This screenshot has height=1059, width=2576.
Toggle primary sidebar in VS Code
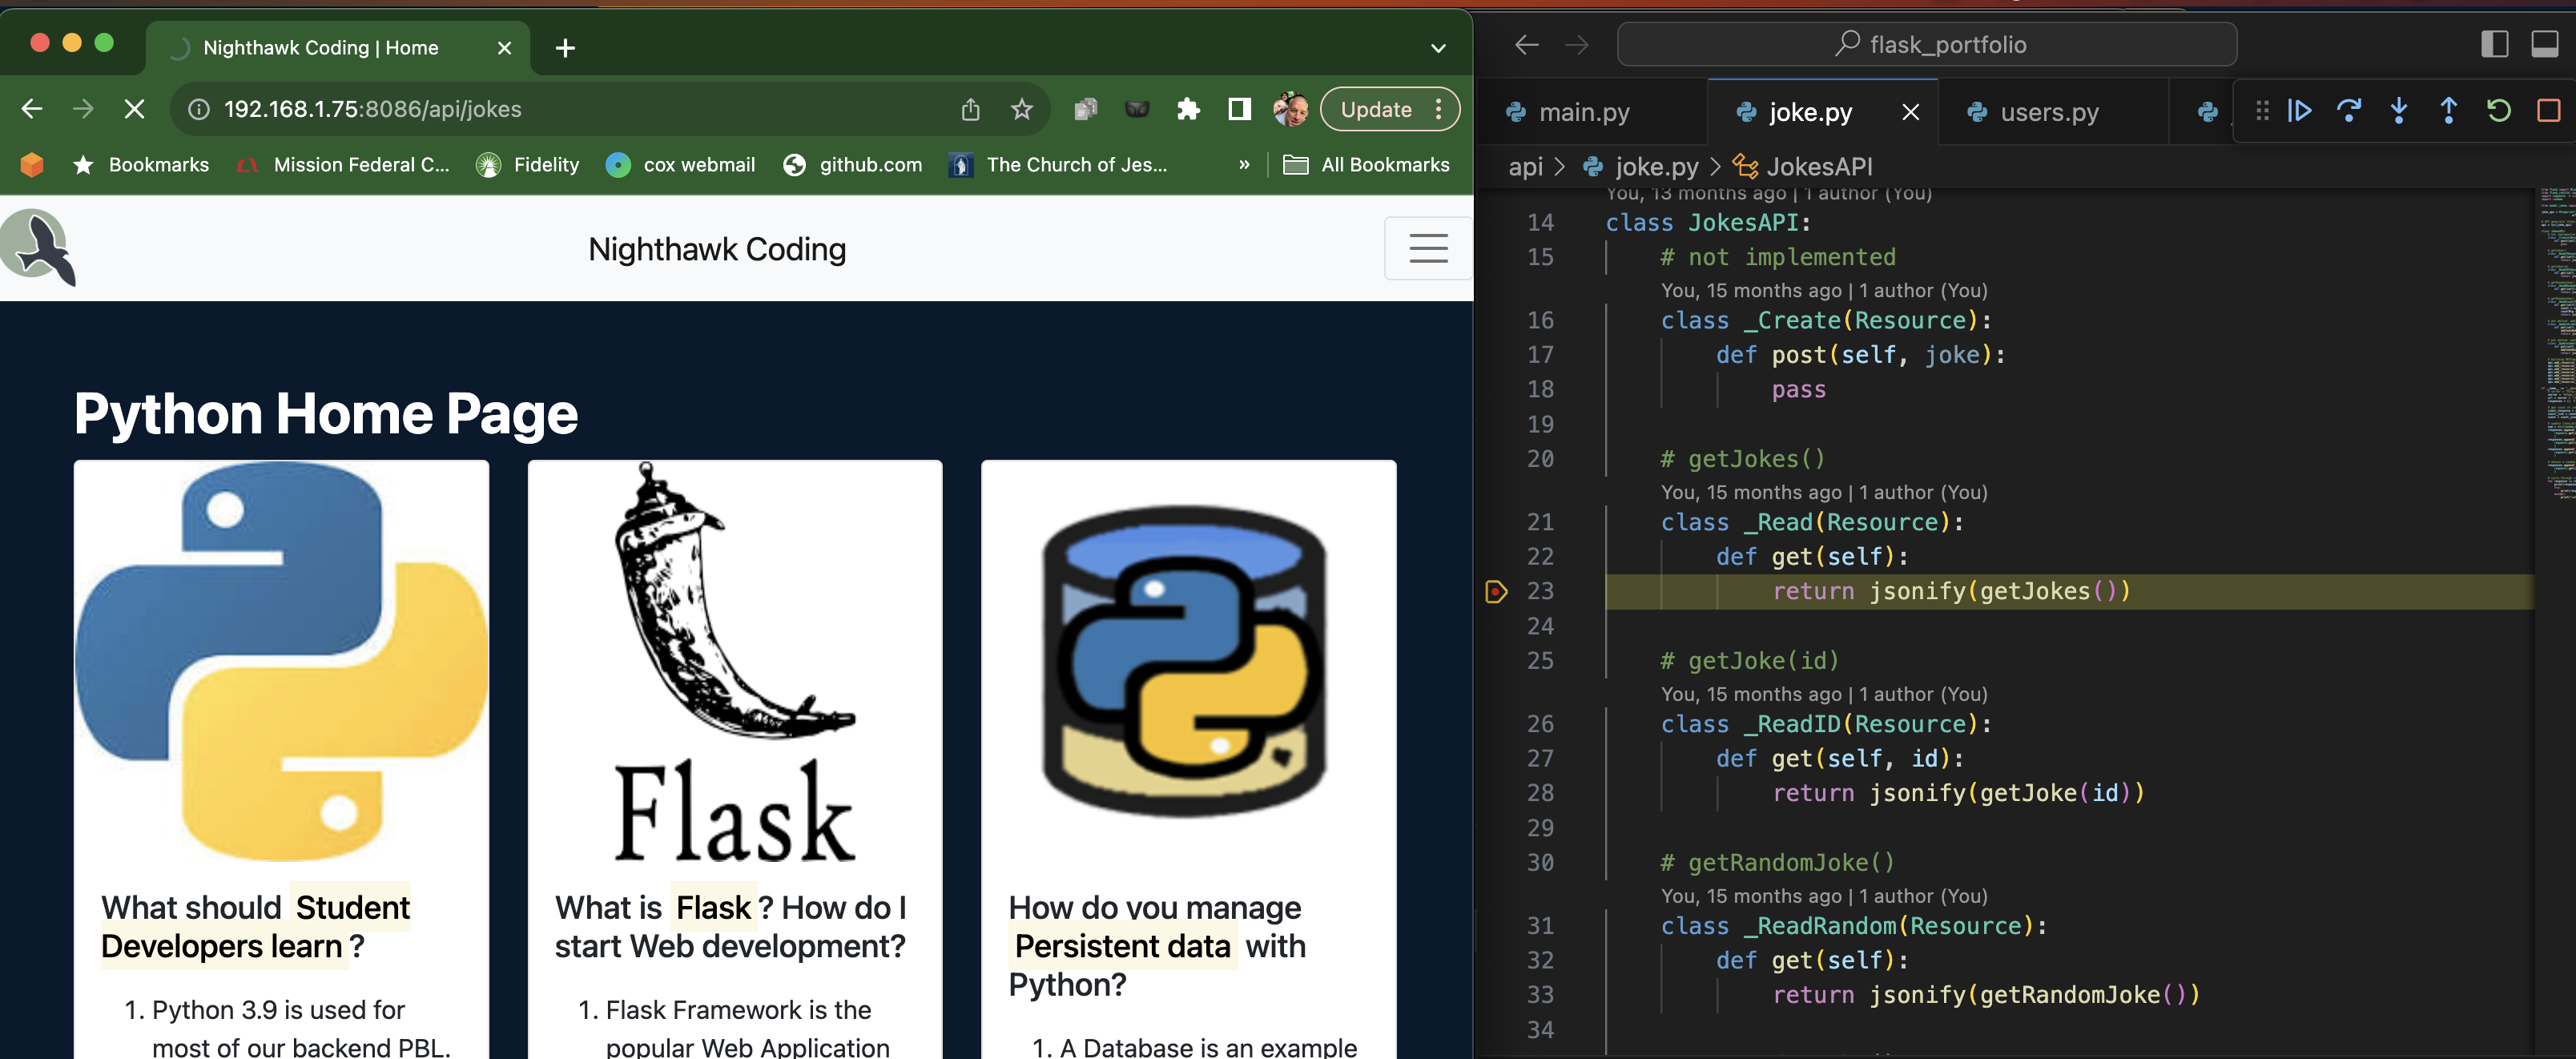pyautogui.click(x=2494, y=45)
